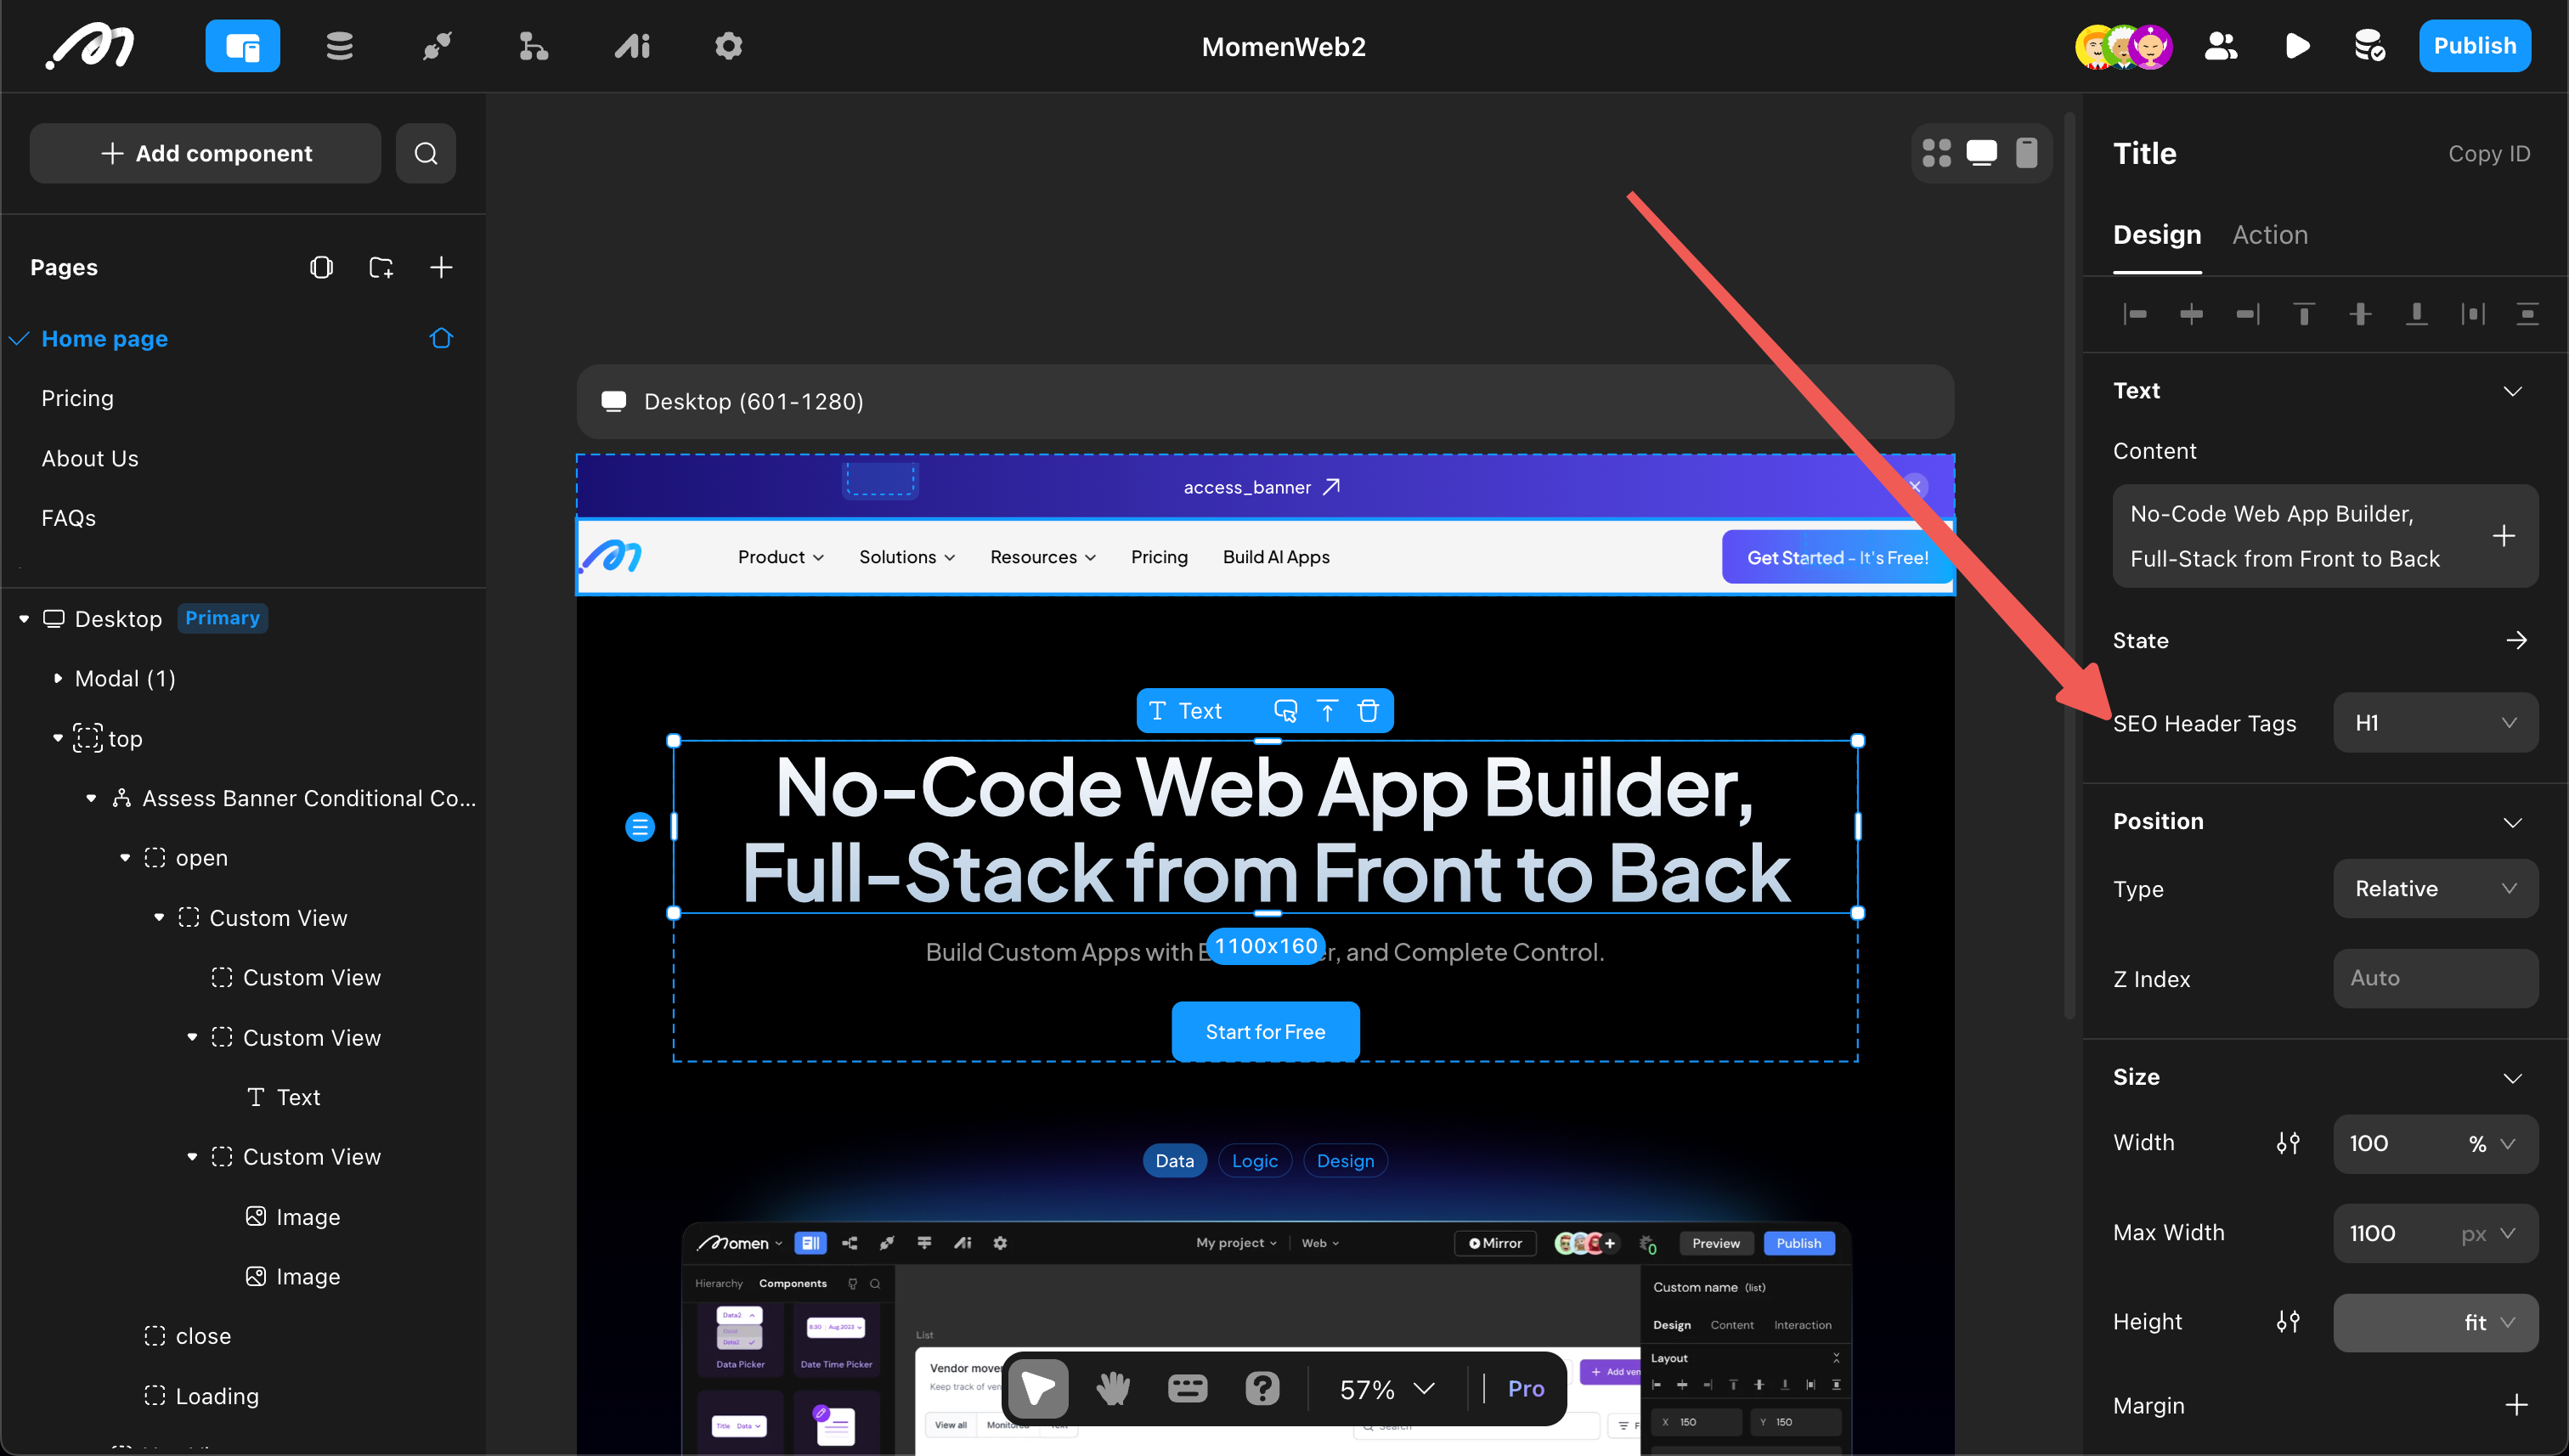Collapse the Position section chevron
Image resolution: width=2569 pixels, height=1456 pixels.
click(2513, 822)
